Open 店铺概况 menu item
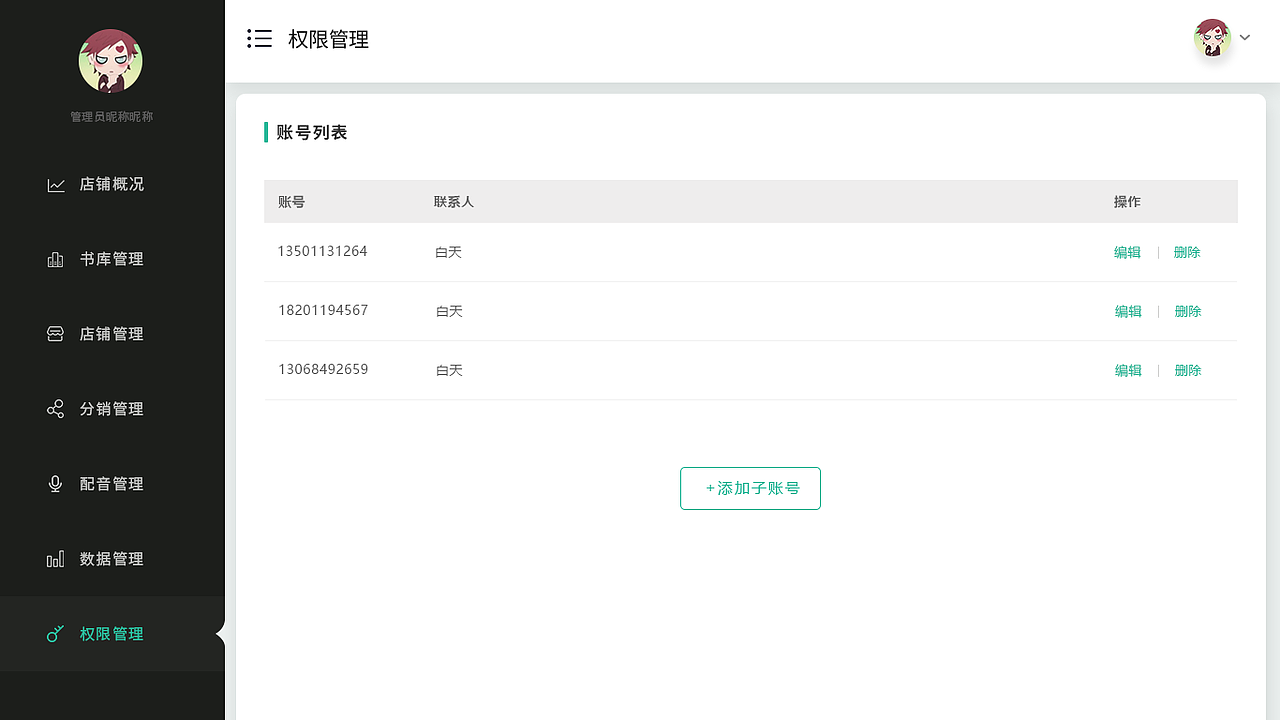The image size is (1280, 720). pyautogui.click(x=112, y=184)
